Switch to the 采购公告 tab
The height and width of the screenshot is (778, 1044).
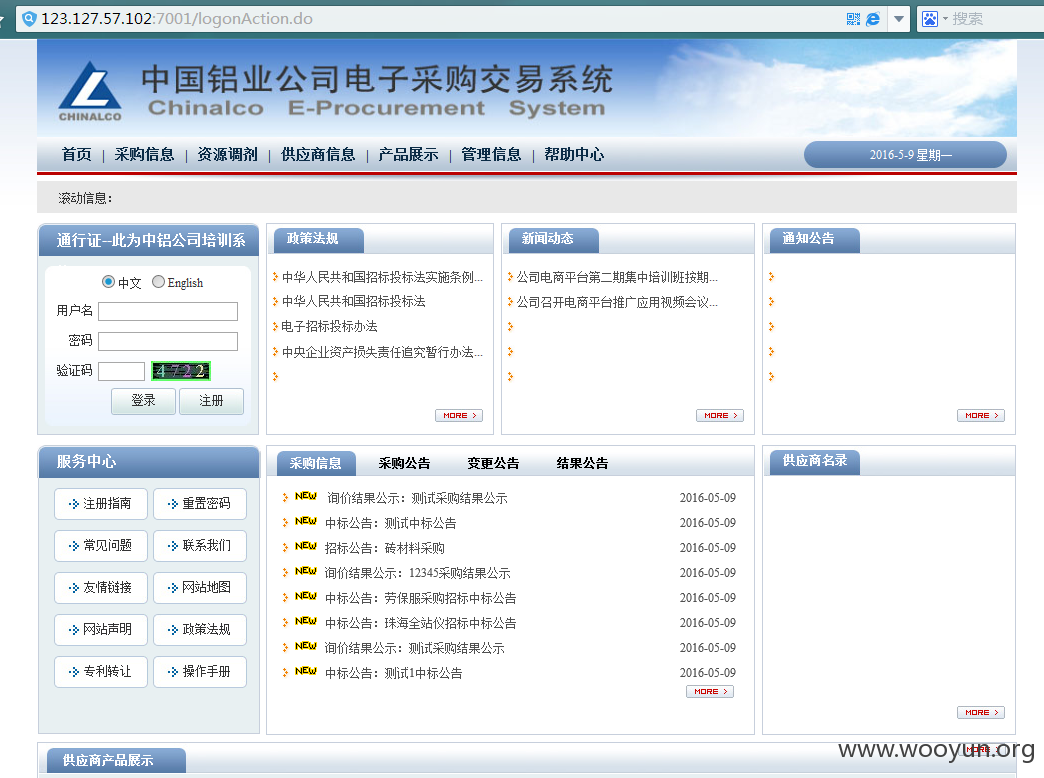click(x=404, y=463)
